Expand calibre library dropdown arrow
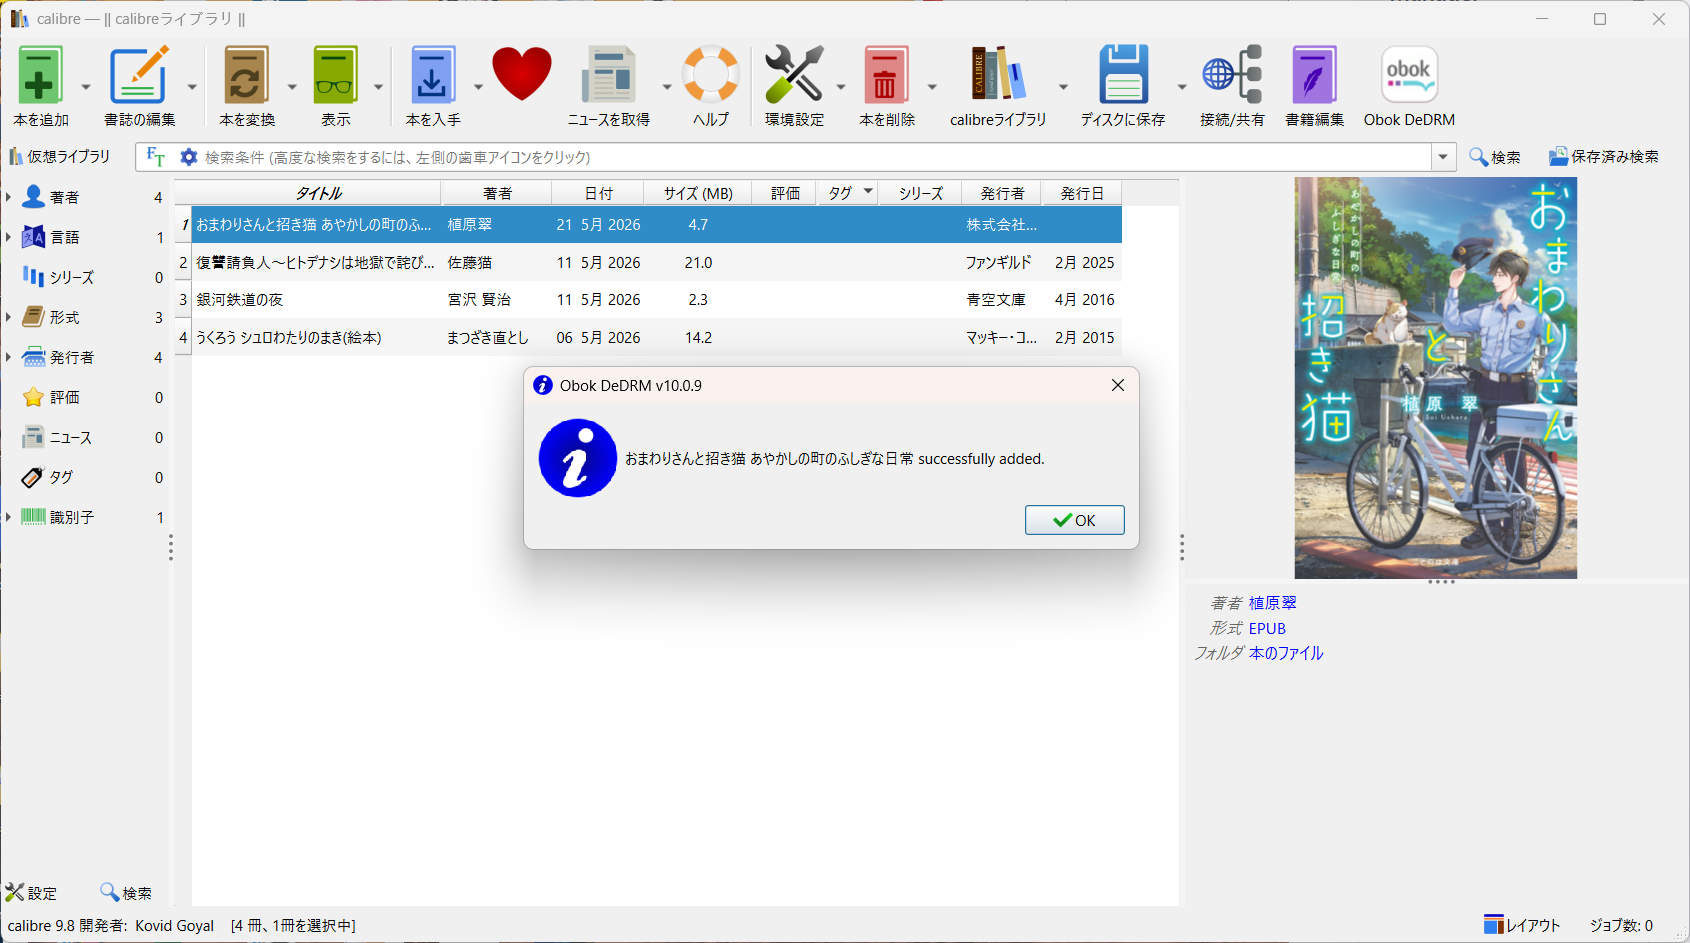Screen dimensions: 1690x943 pyautogui.click(x=1063, y=87)
